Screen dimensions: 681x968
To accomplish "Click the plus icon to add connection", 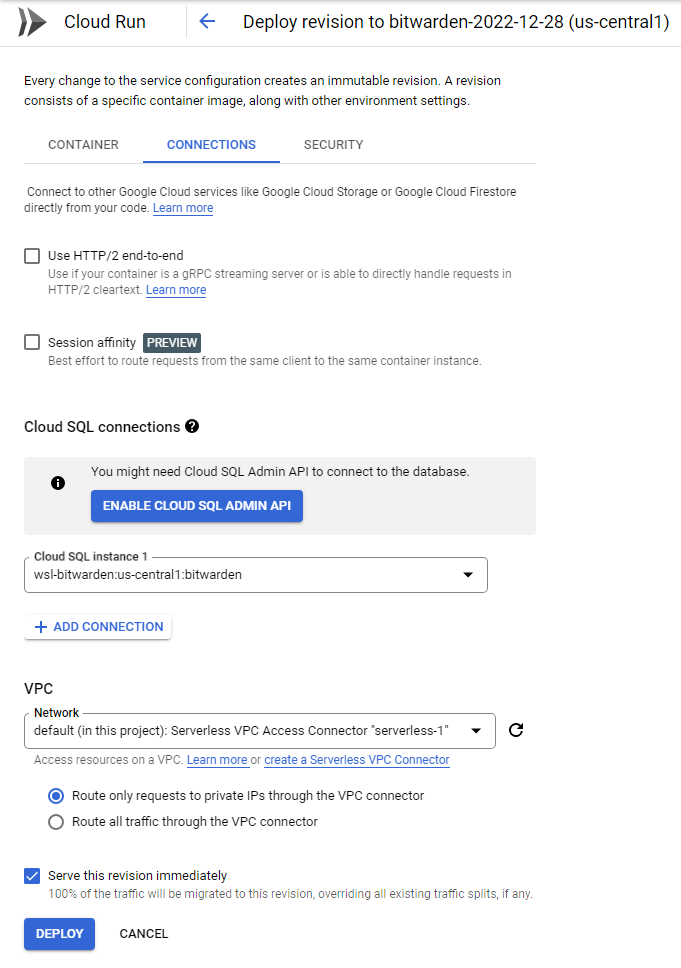I will coord(41,627).
